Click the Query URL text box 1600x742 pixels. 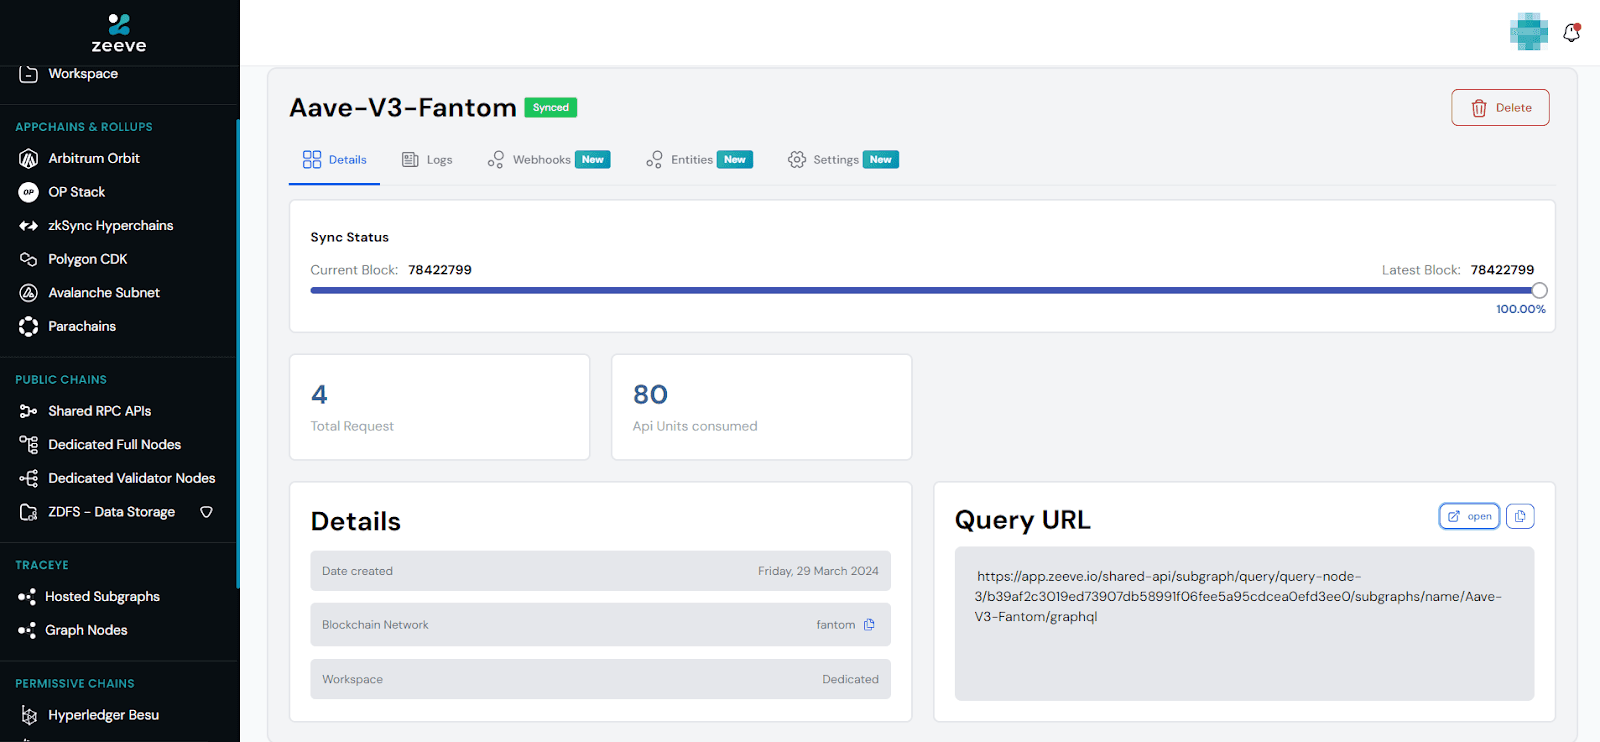[x=1244, y=623]
